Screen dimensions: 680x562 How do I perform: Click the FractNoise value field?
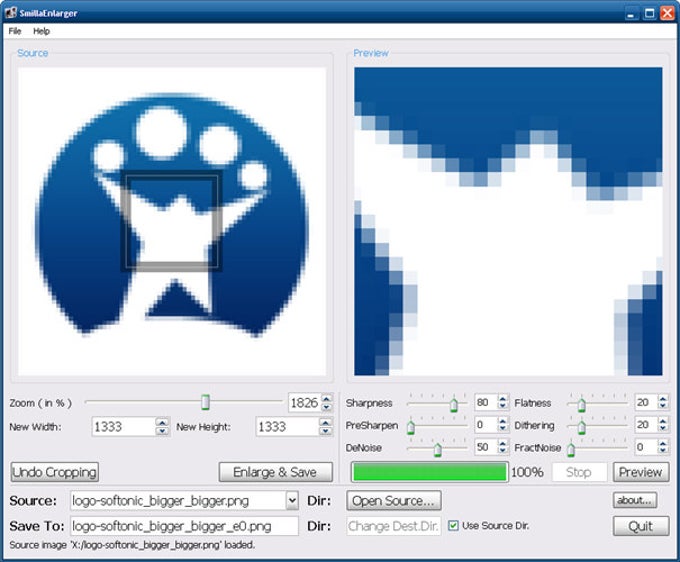(646, 447)
